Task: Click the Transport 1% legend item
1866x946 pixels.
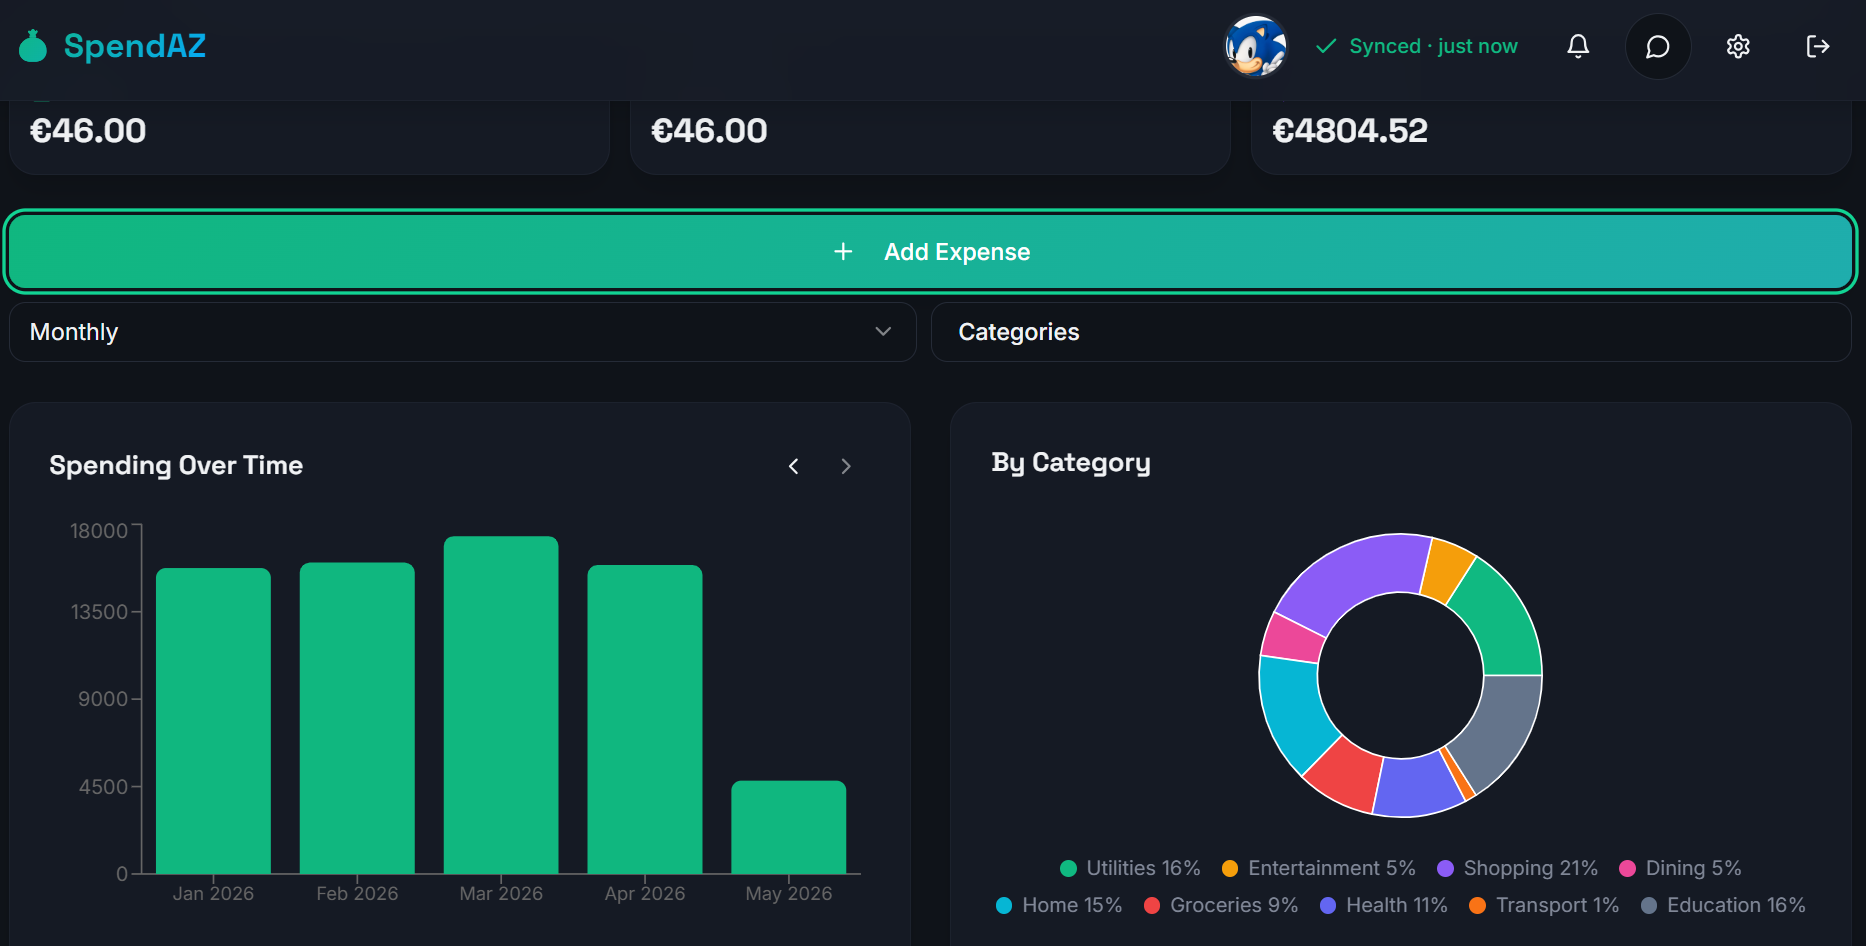Action: (x=1544, y=905)
